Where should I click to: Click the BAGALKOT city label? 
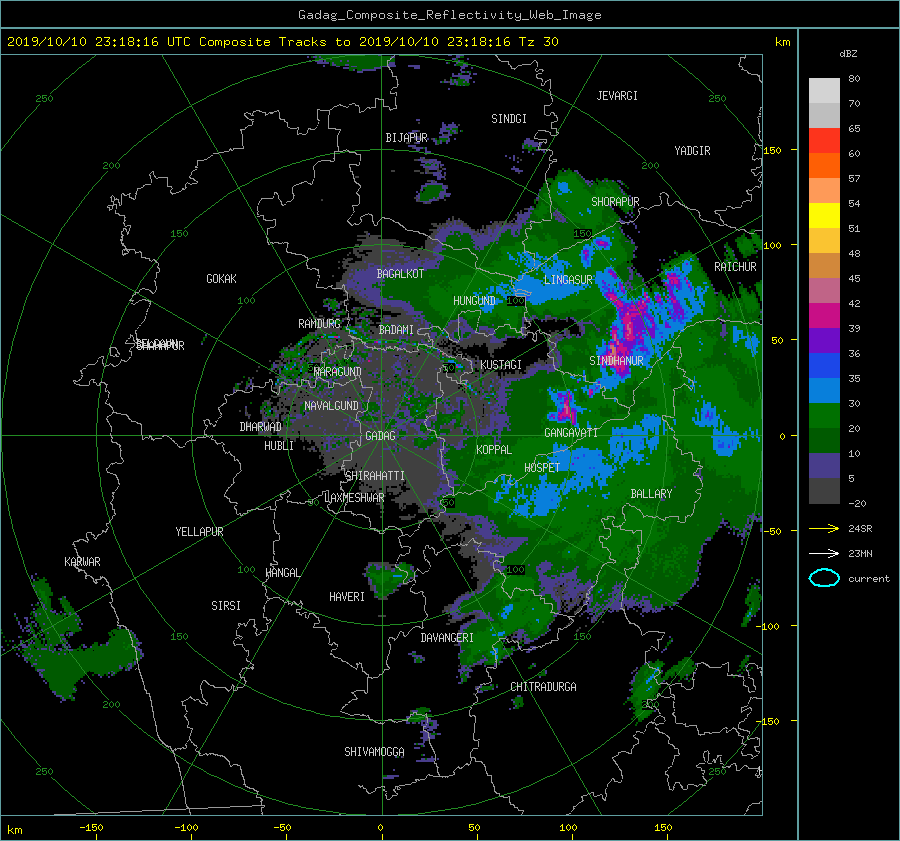[400, 274]
